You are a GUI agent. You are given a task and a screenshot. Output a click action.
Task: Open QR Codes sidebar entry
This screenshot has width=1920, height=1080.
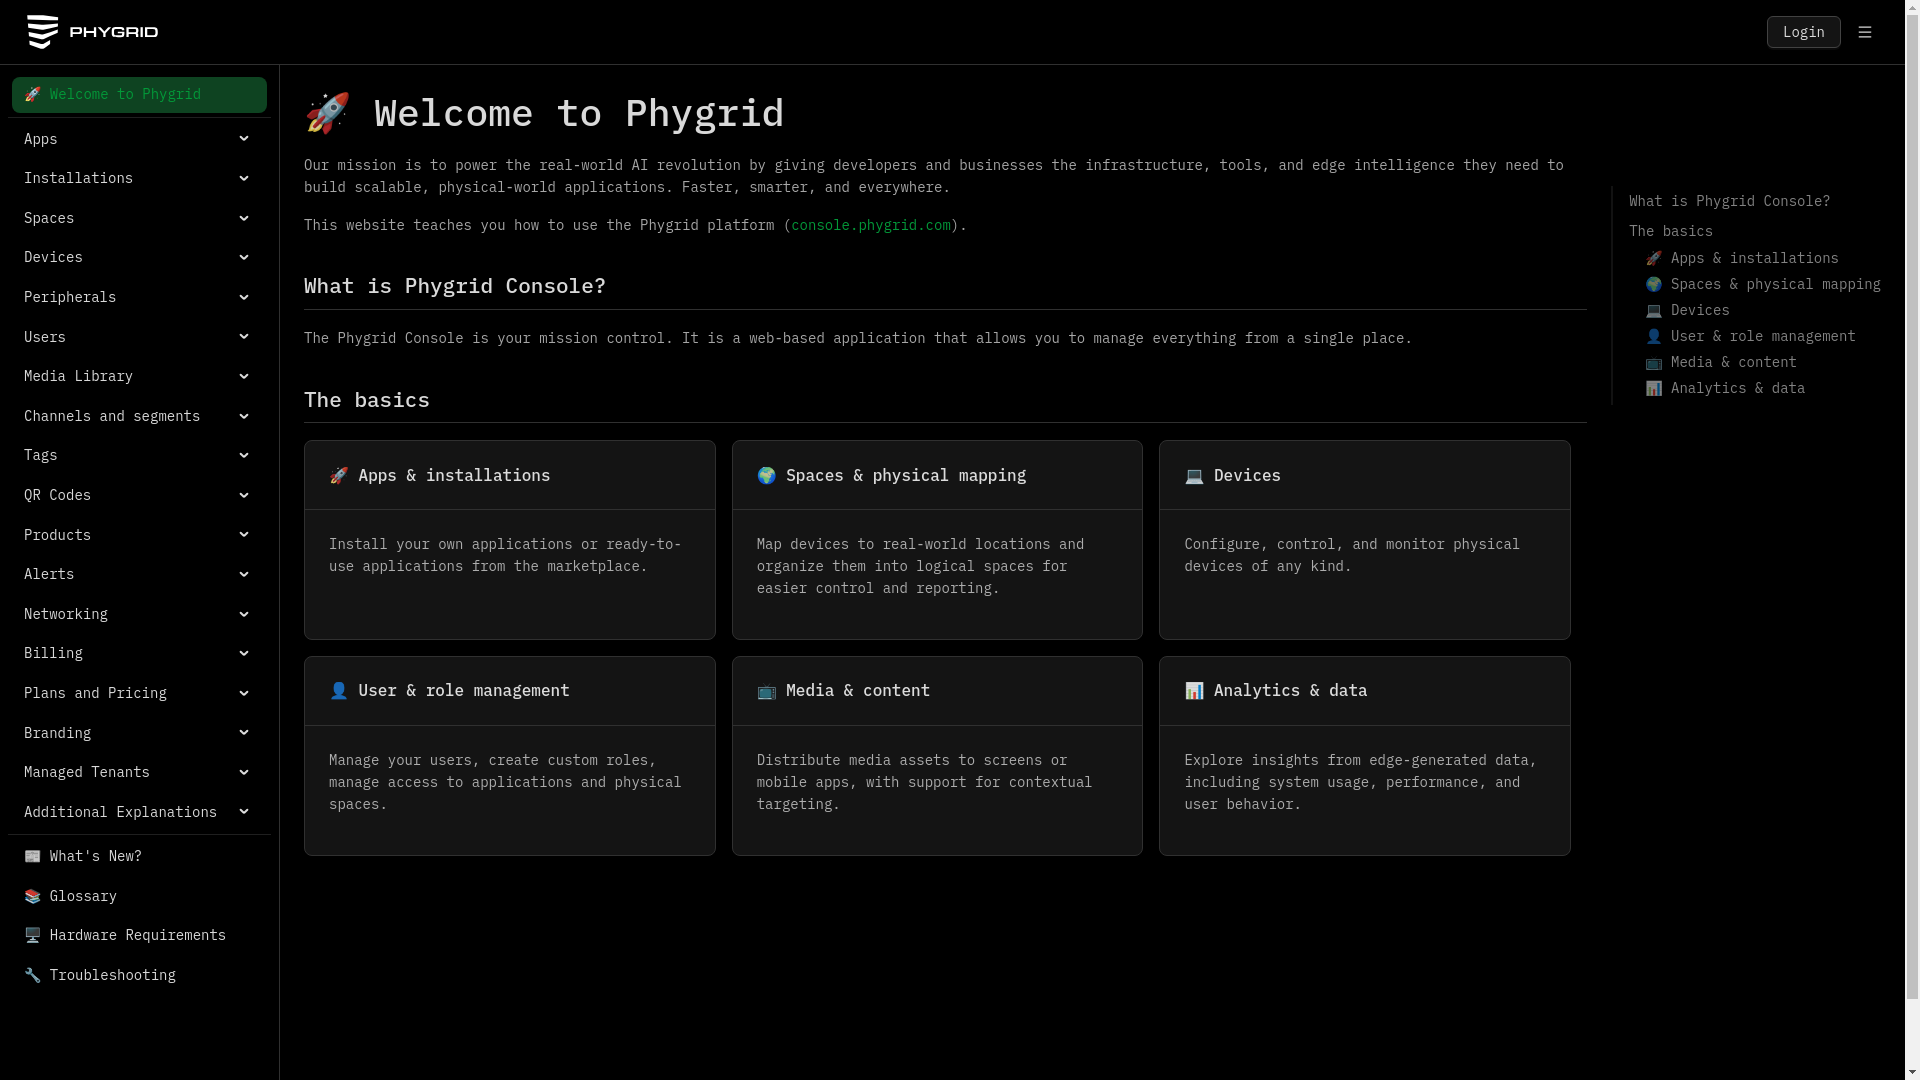pos(139,495)
